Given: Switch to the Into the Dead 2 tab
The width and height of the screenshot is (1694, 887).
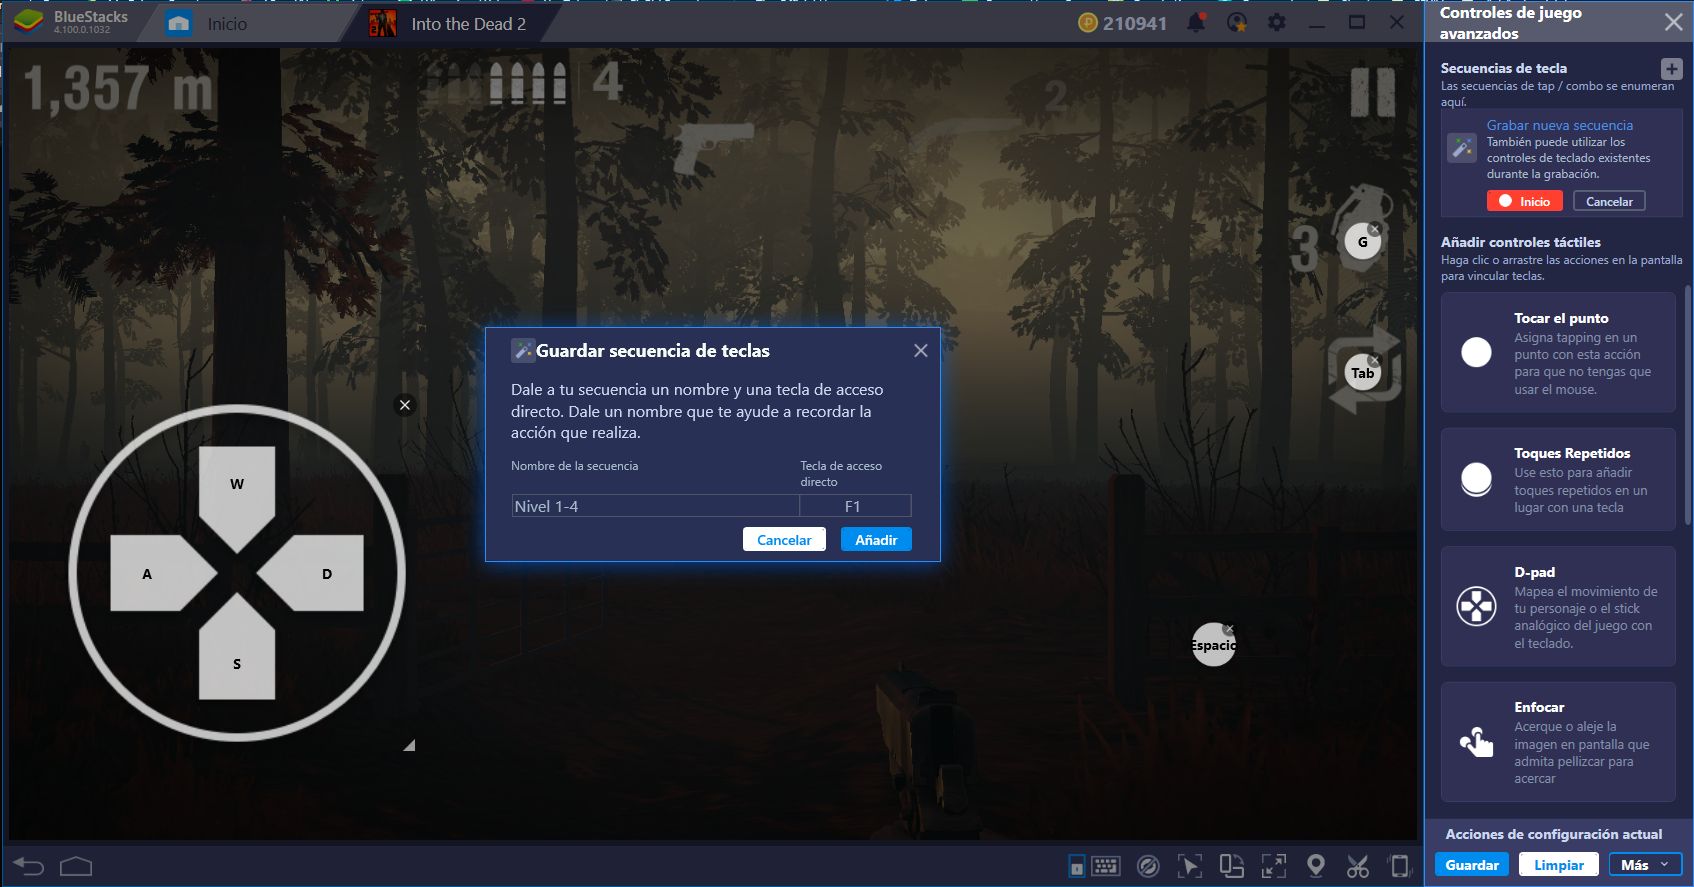Looking at the screenshot, I should 448,24.
